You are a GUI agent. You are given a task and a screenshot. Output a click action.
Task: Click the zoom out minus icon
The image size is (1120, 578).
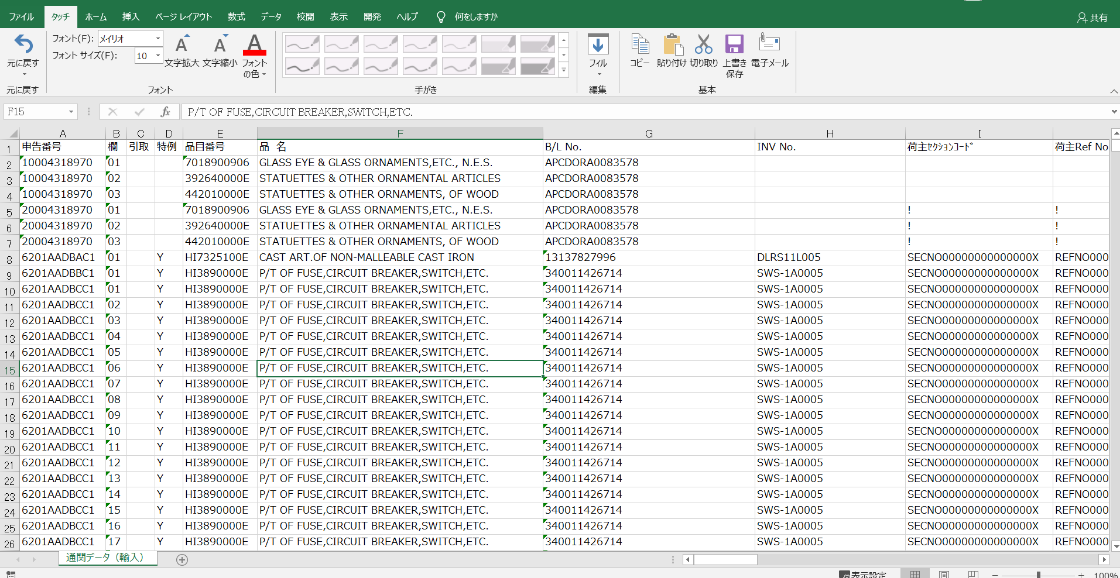(995, 574)
